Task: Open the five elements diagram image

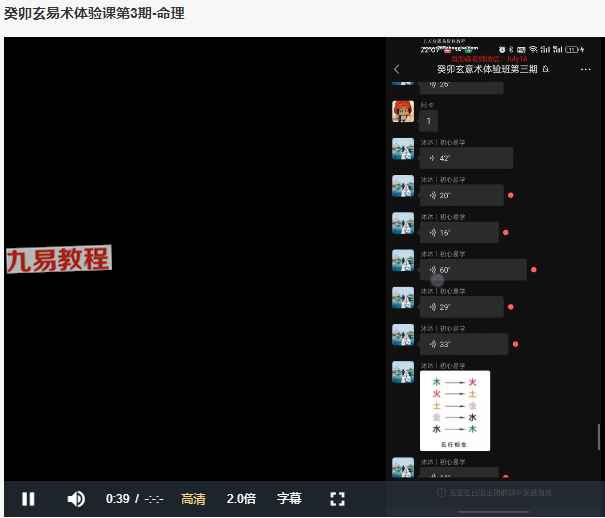Action: (455, 411)
